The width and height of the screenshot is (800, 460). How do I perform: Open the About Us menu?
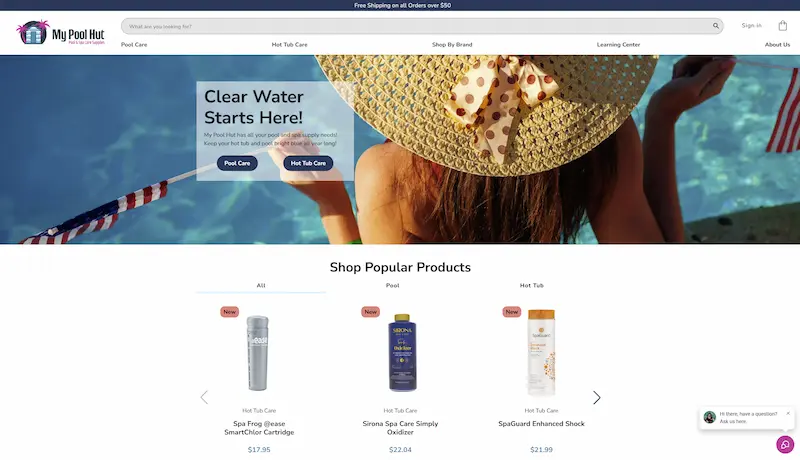point(777,45)
